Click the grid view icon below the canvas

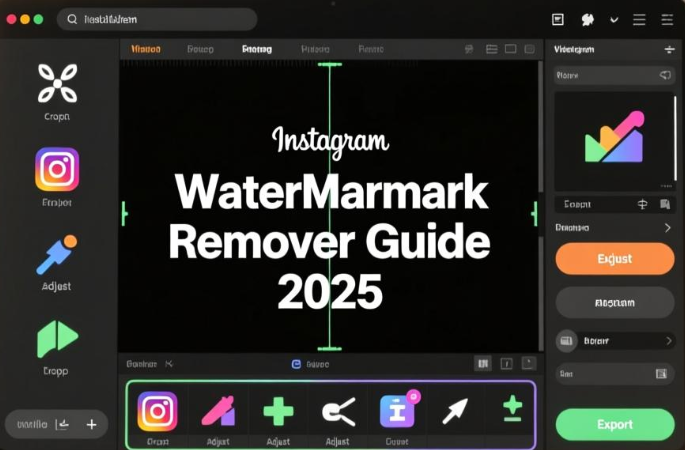[483, 363]
